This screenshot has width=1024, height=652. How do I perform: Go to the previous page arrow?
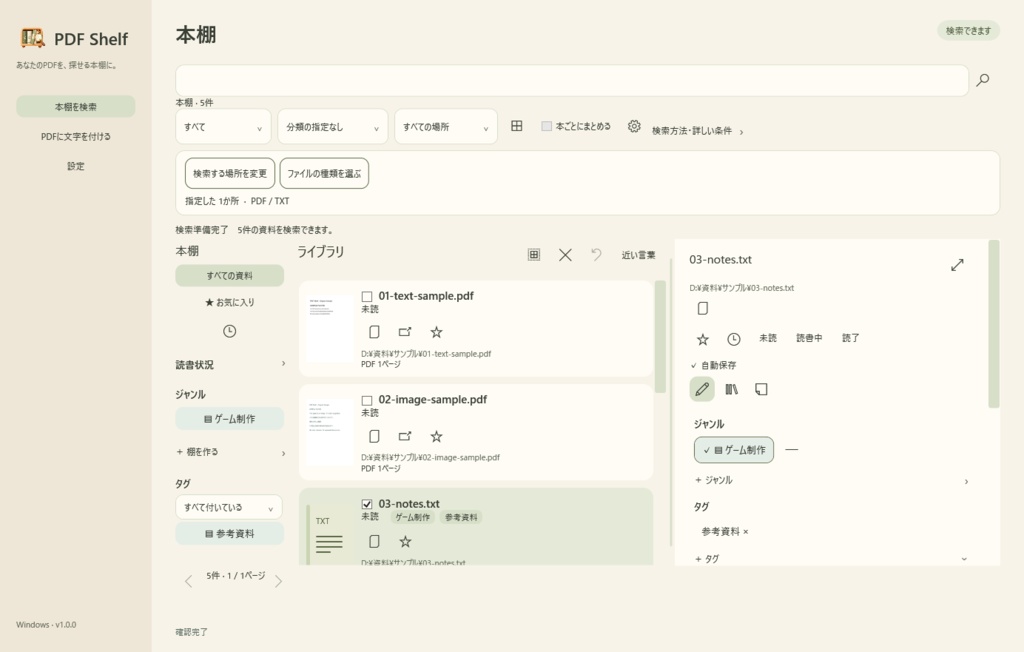coord(189,581)
